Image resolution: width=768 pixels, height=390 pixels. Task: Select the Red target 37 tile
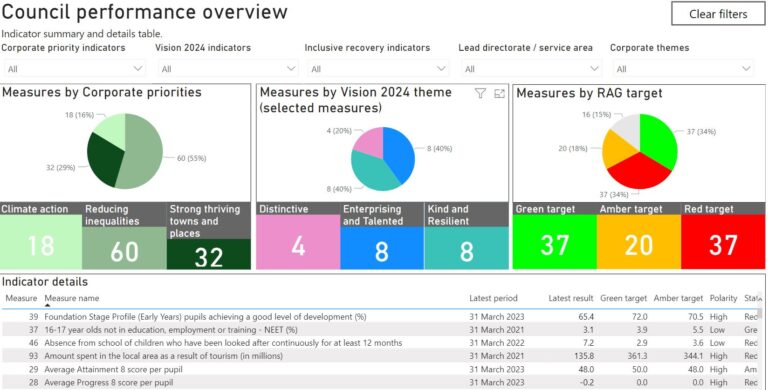click(x=723, y=236)
